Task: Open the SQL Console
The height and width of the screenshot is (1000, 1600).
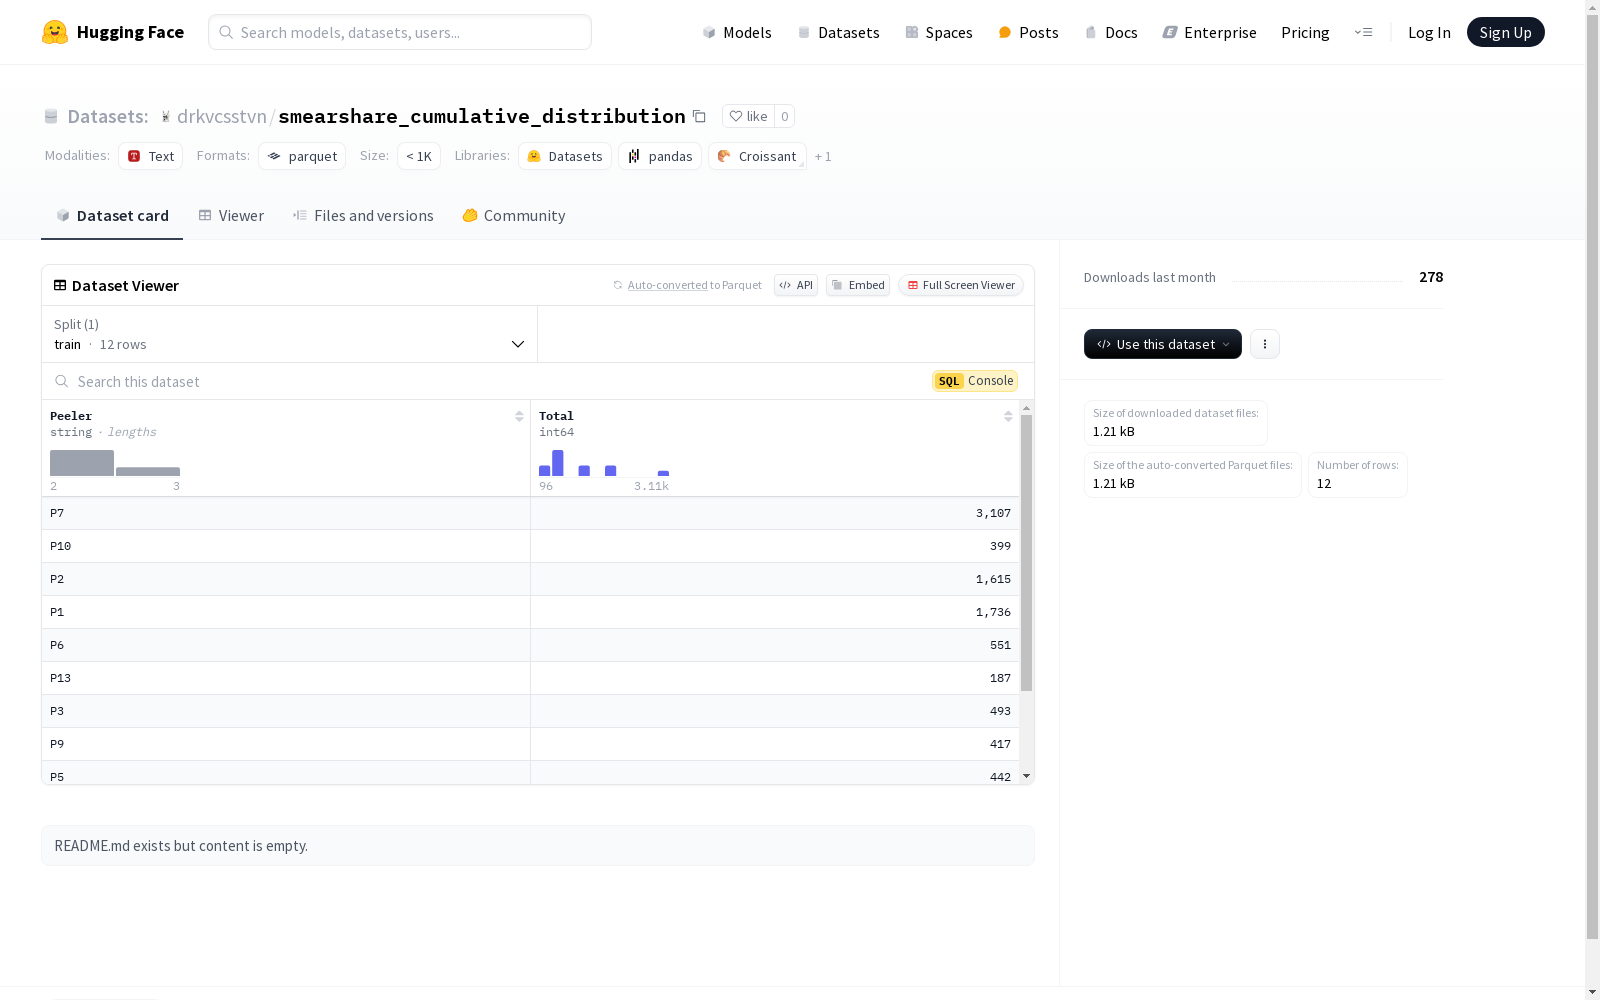Action: pyautogui.click(x=975, y=381)
